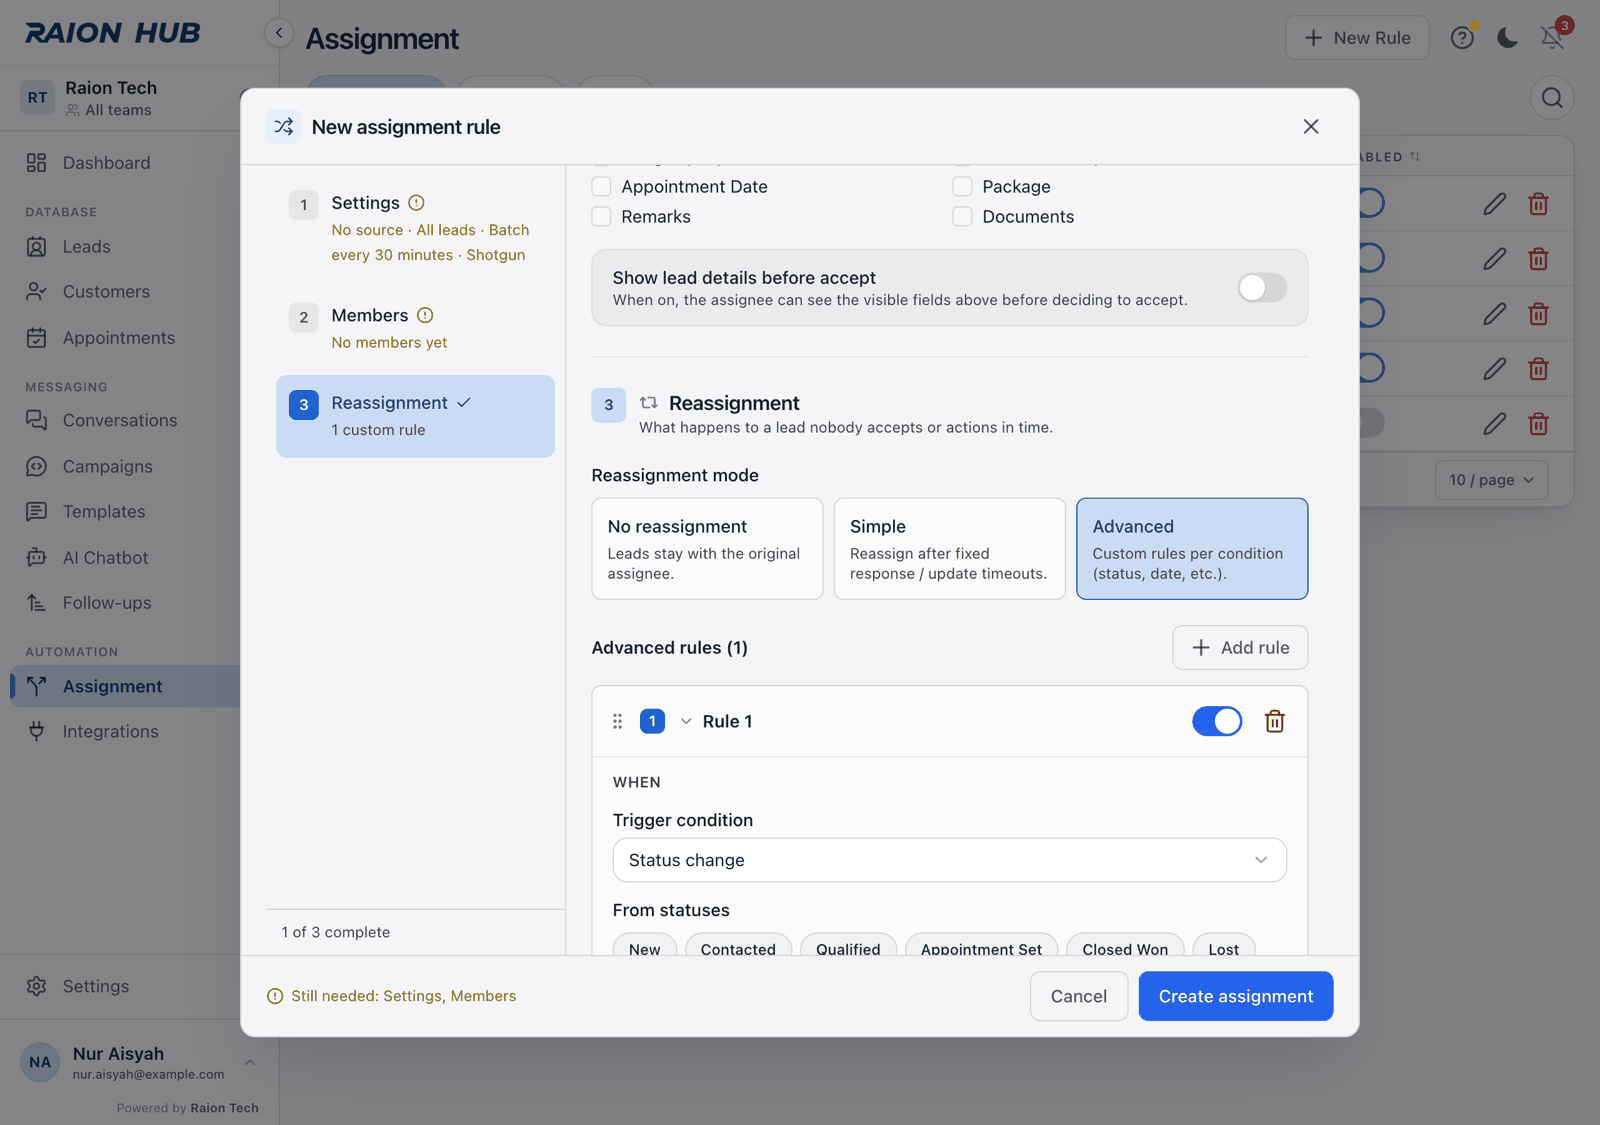Grab the Rule 1 drag handle
This screenshot has height=1125, width=1600.
coord(617,721)
